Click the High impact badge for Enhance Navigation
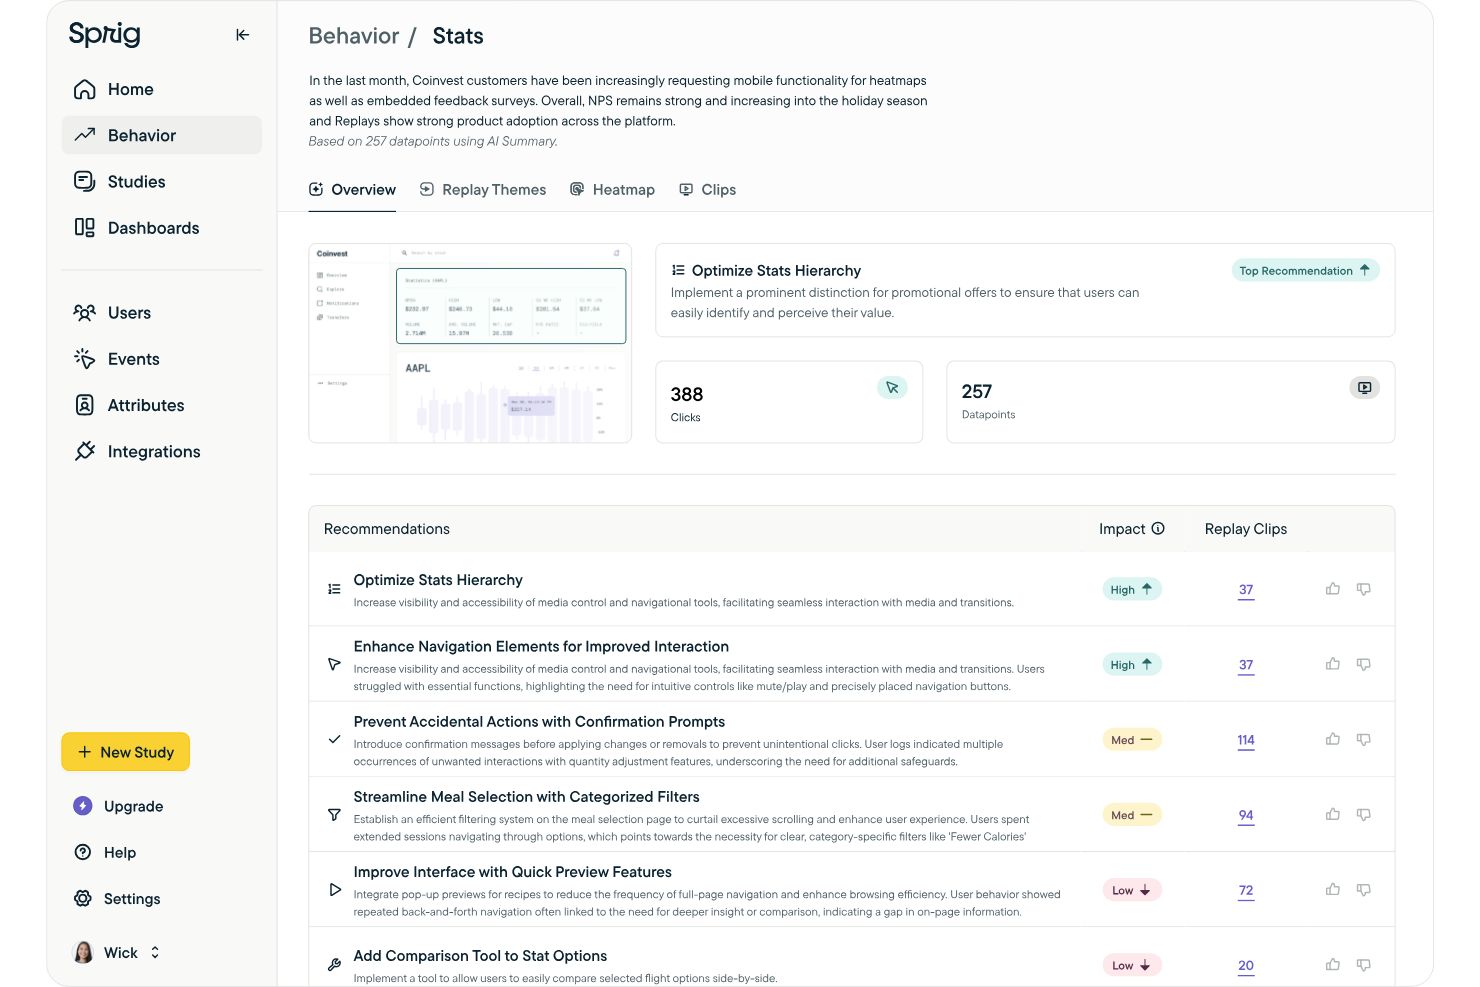 (1131, 665)
